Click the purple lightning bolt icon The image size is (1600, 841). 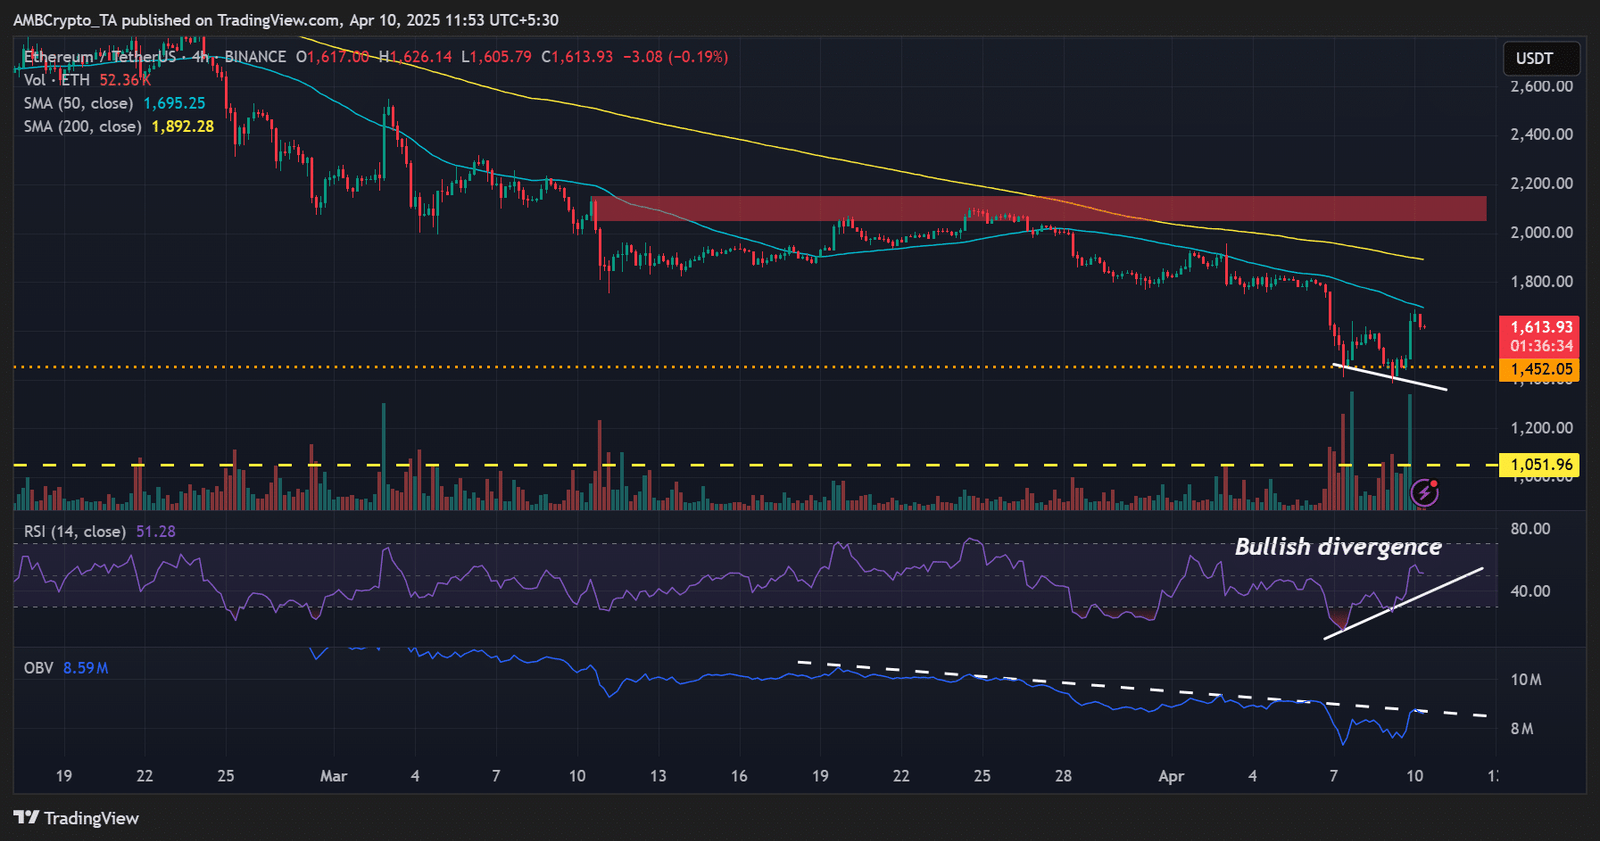click(1424, 492)
